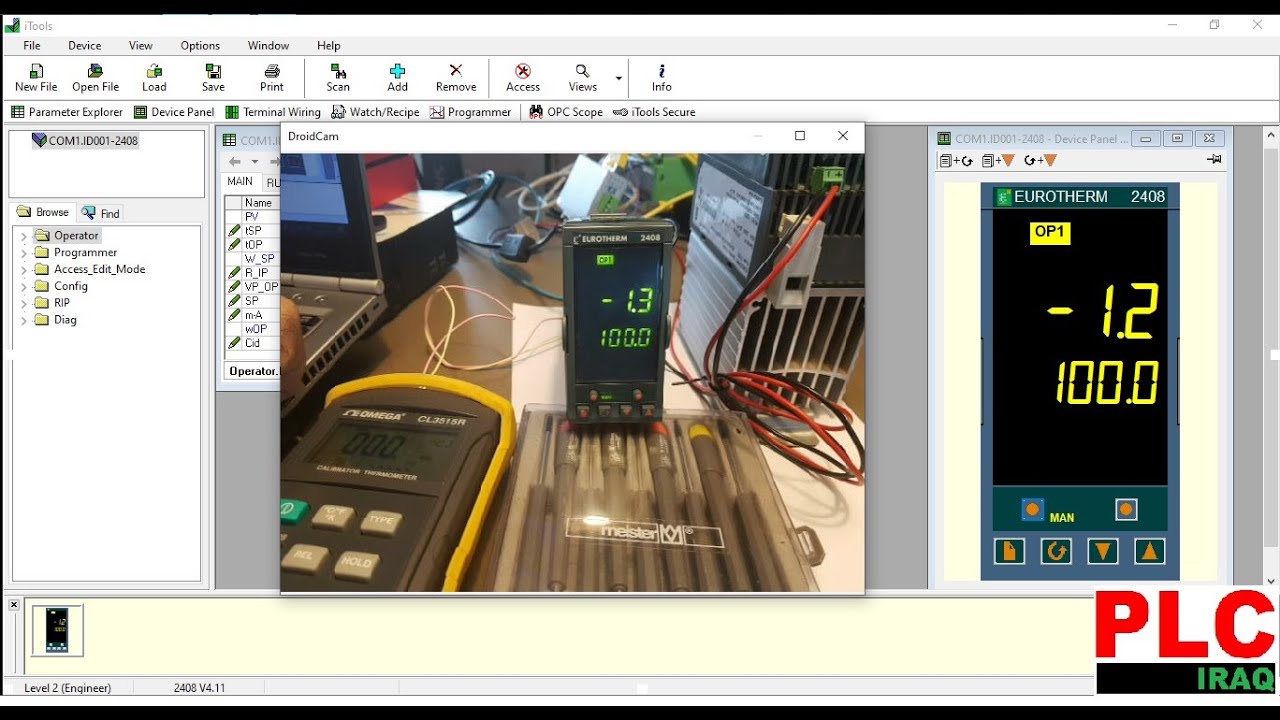The image size is (1280, 720).
Task: Click the device thumbnail in bottom panel
Action: coord(57,630)
